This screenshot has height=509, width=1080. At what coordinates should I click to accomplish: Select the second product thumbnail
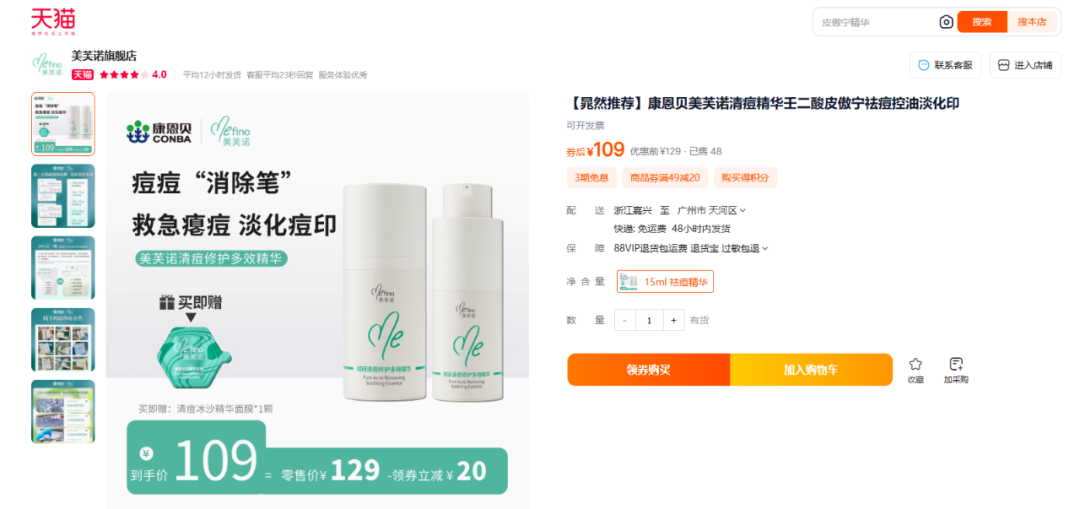pyautogui.click(x=63, y=196)
